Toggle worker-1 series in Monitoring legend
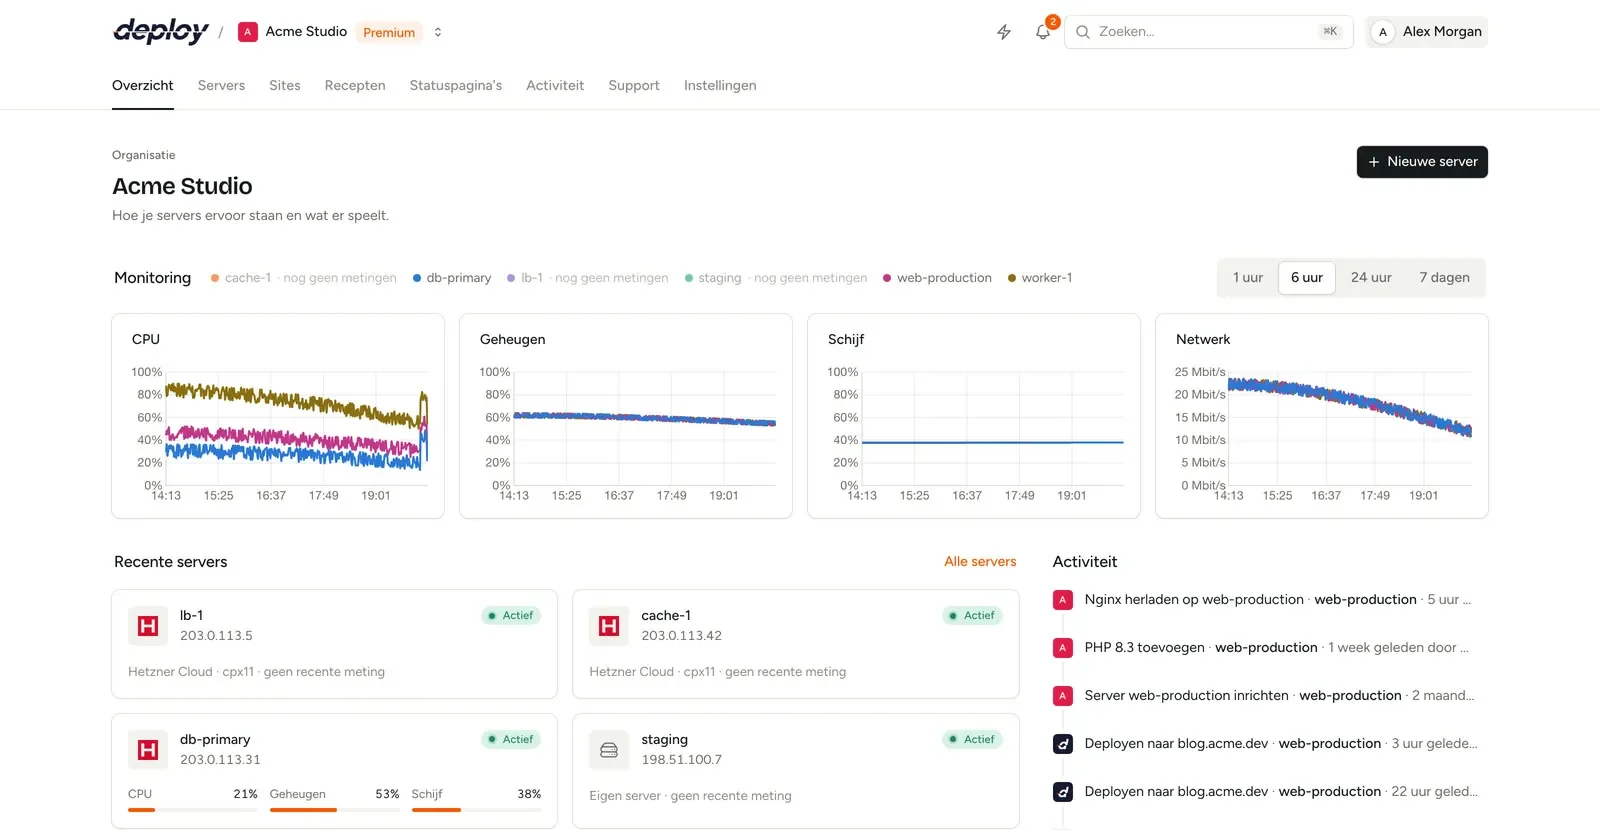 [1040, 278]
